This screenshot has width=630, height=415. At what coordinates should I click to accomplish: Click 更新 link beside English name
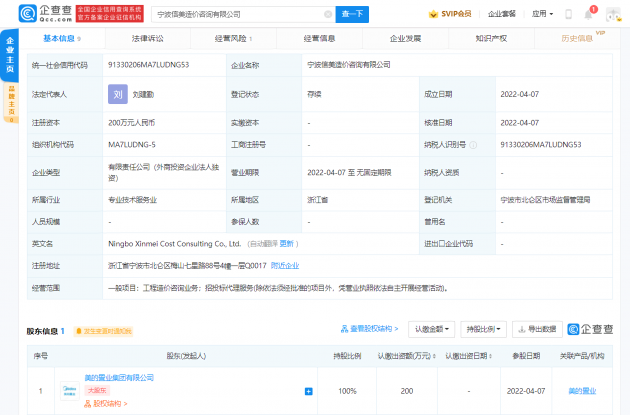click(286, 244)
